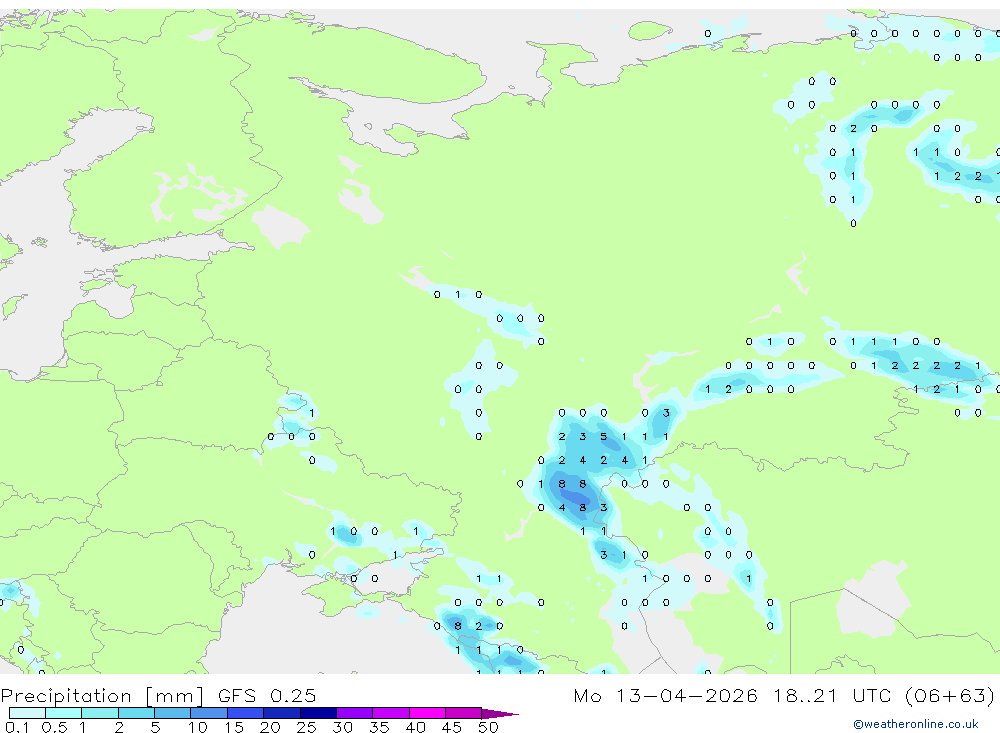Click the '40' legend scale label
This screenshot has width=1000, height=733.
click(x=415, y=727)
